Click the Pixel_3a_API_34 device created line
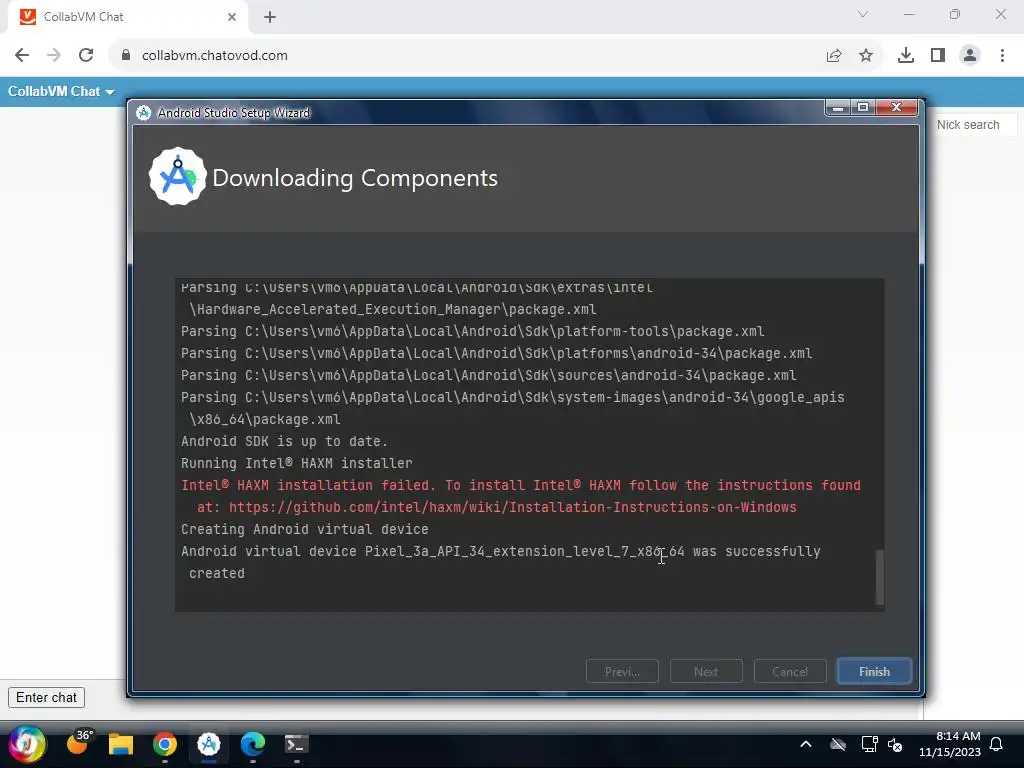This screenshot has width=1024, height=768. point(500,562)
